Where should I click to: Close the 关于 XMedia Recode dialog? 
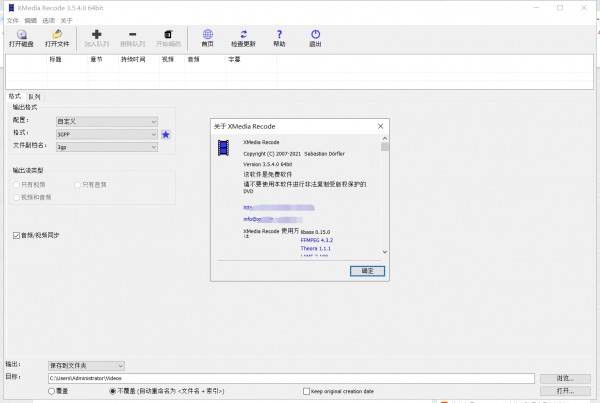click(x=380, y=126)
